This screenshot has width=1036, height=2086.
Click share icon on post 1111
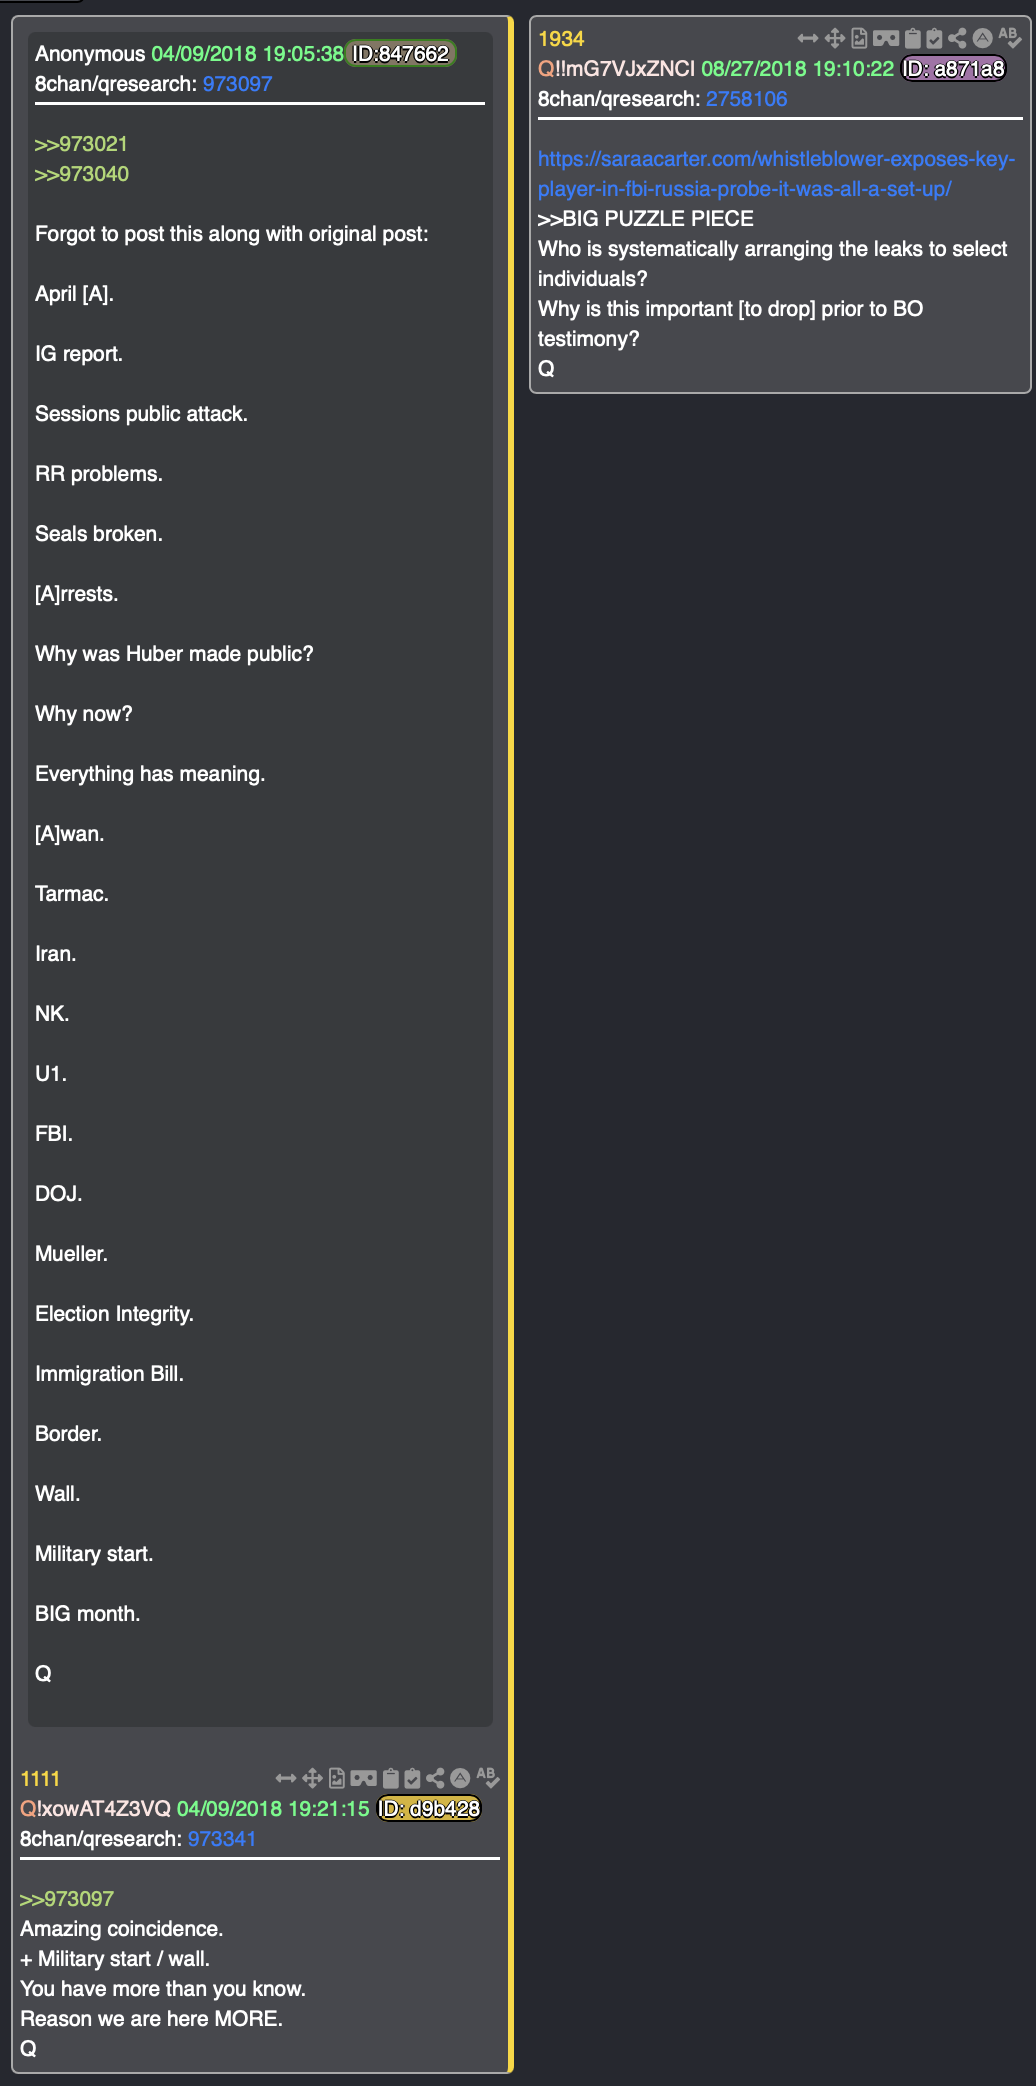pos(435,1778)
